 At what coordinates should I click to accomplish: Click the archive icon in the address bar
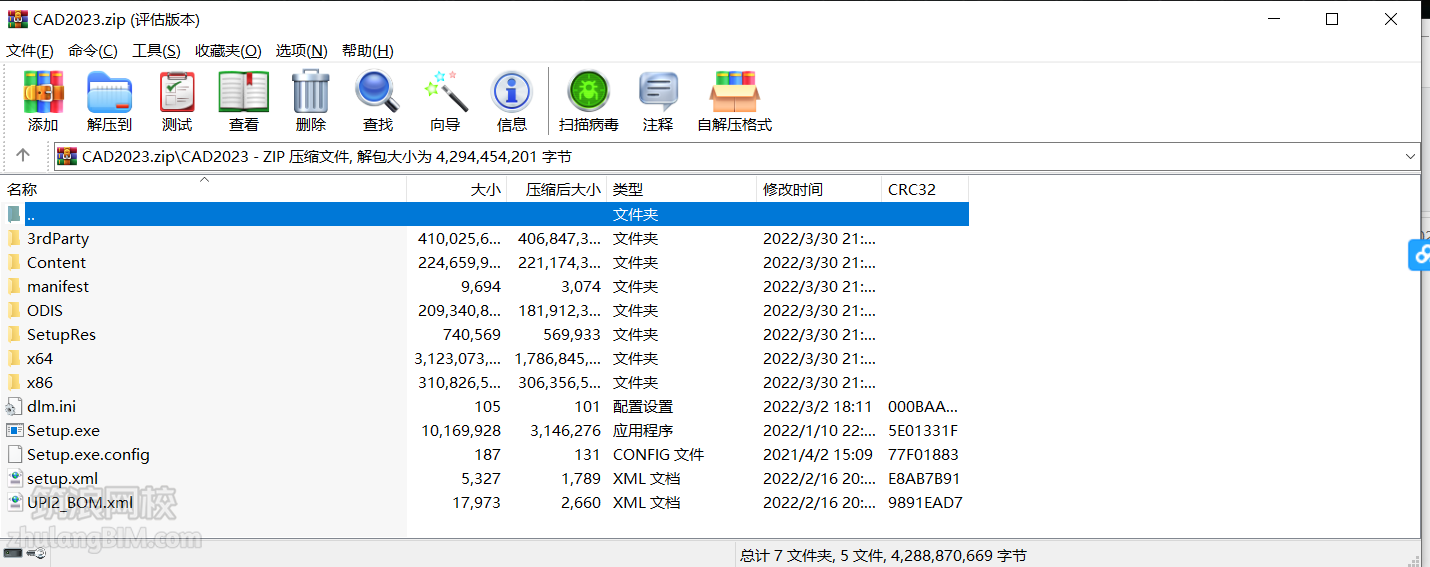[67, 156]
